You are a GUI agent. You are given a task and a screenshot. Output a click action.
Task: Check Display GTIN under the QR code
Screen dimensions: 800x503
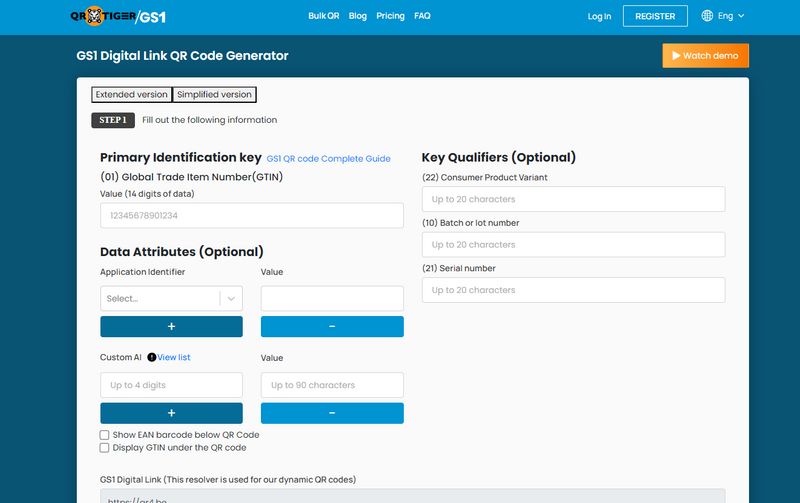(x=105, y=447)
